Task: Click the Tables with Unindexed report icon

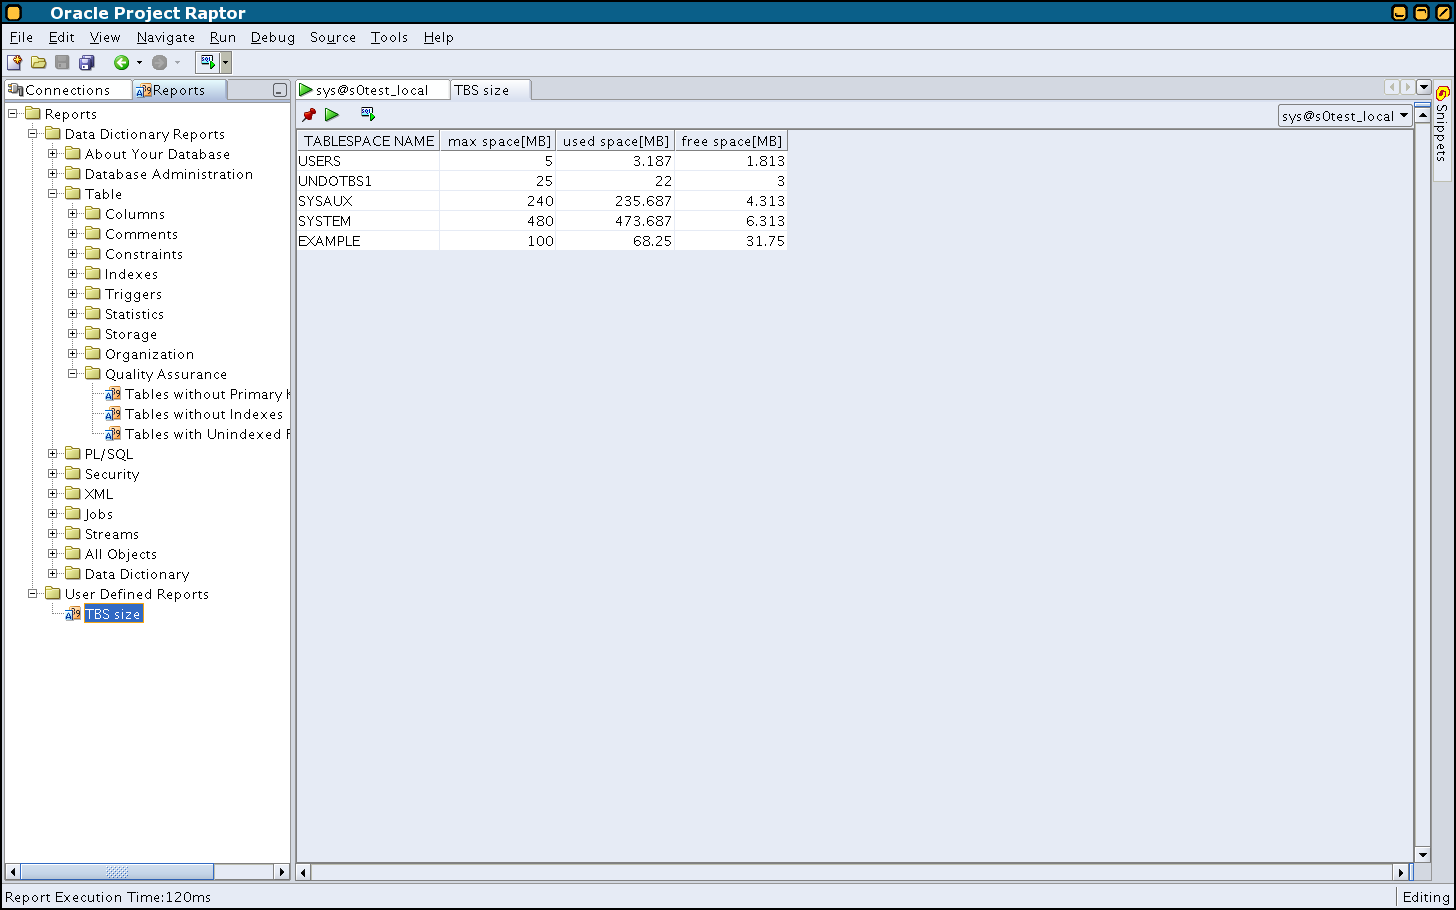Action: click(x=113, y=434)
